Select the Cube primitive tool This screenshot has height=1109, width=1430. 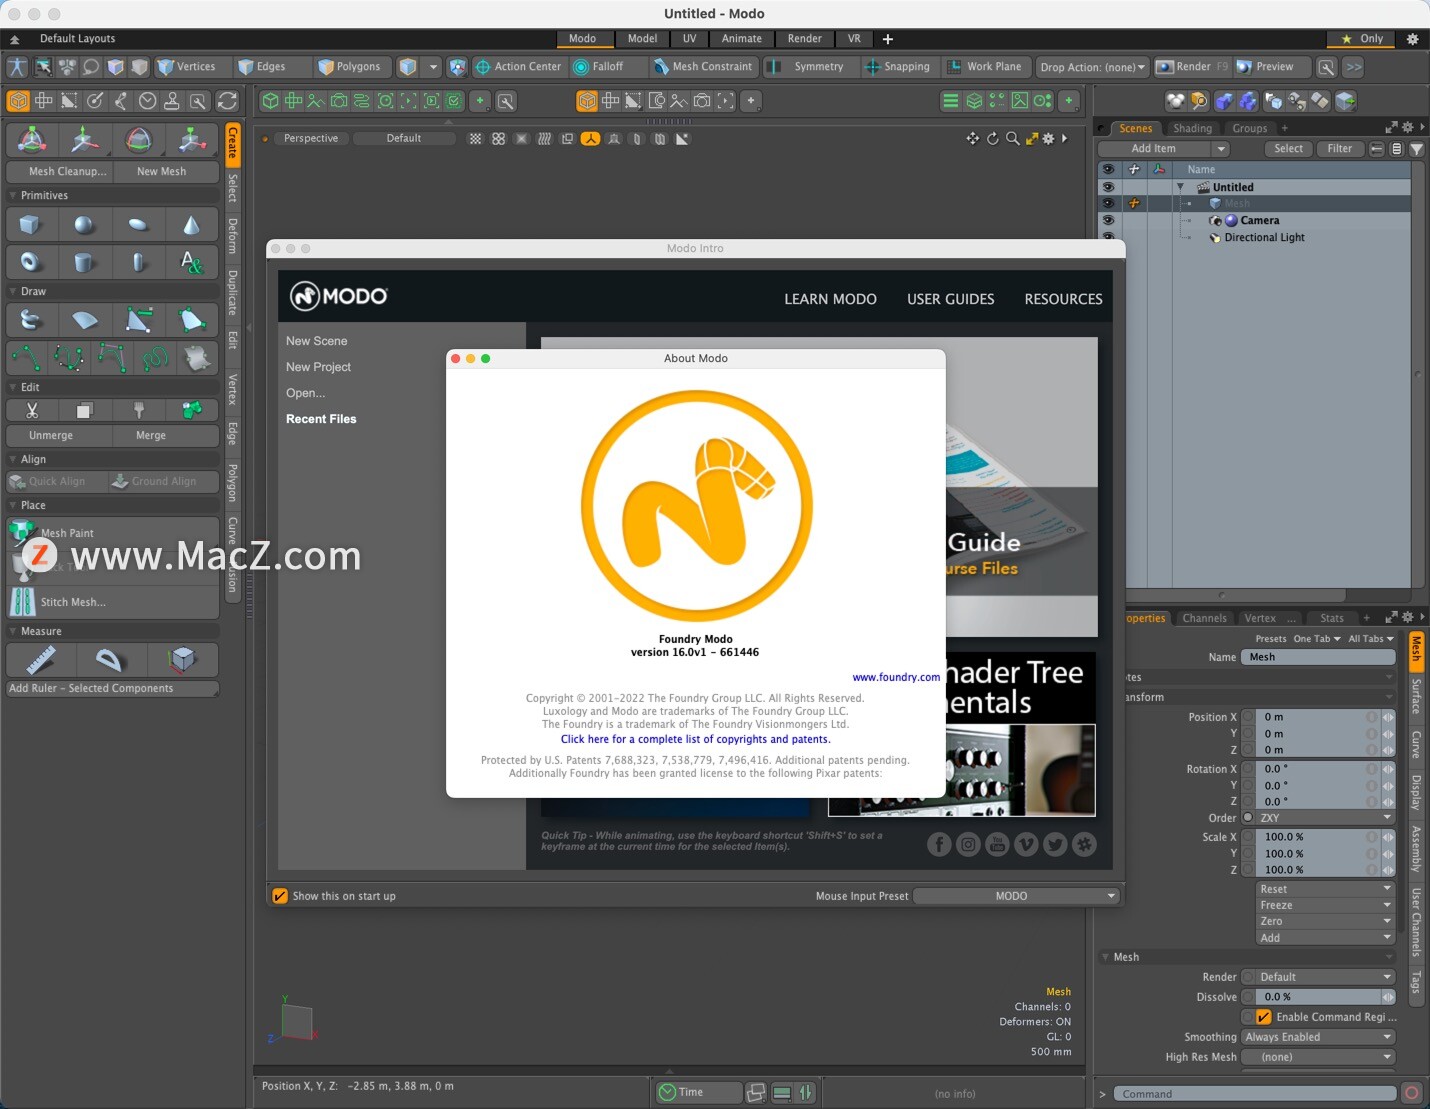30,225
